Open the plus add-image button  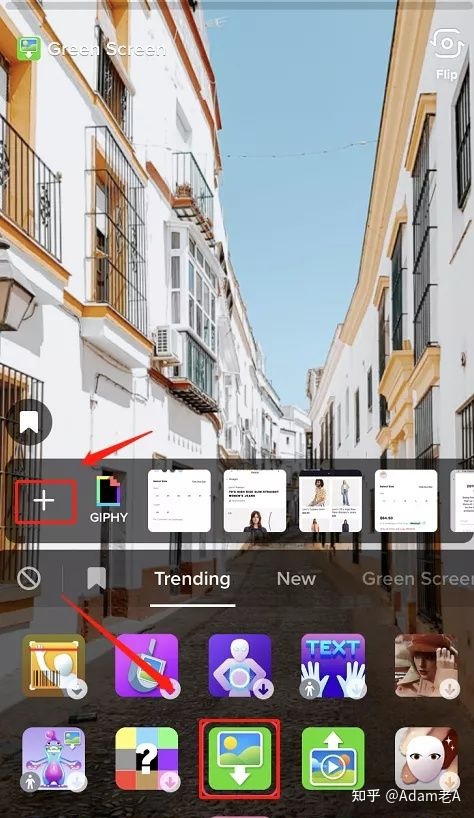tap(44, 501)
